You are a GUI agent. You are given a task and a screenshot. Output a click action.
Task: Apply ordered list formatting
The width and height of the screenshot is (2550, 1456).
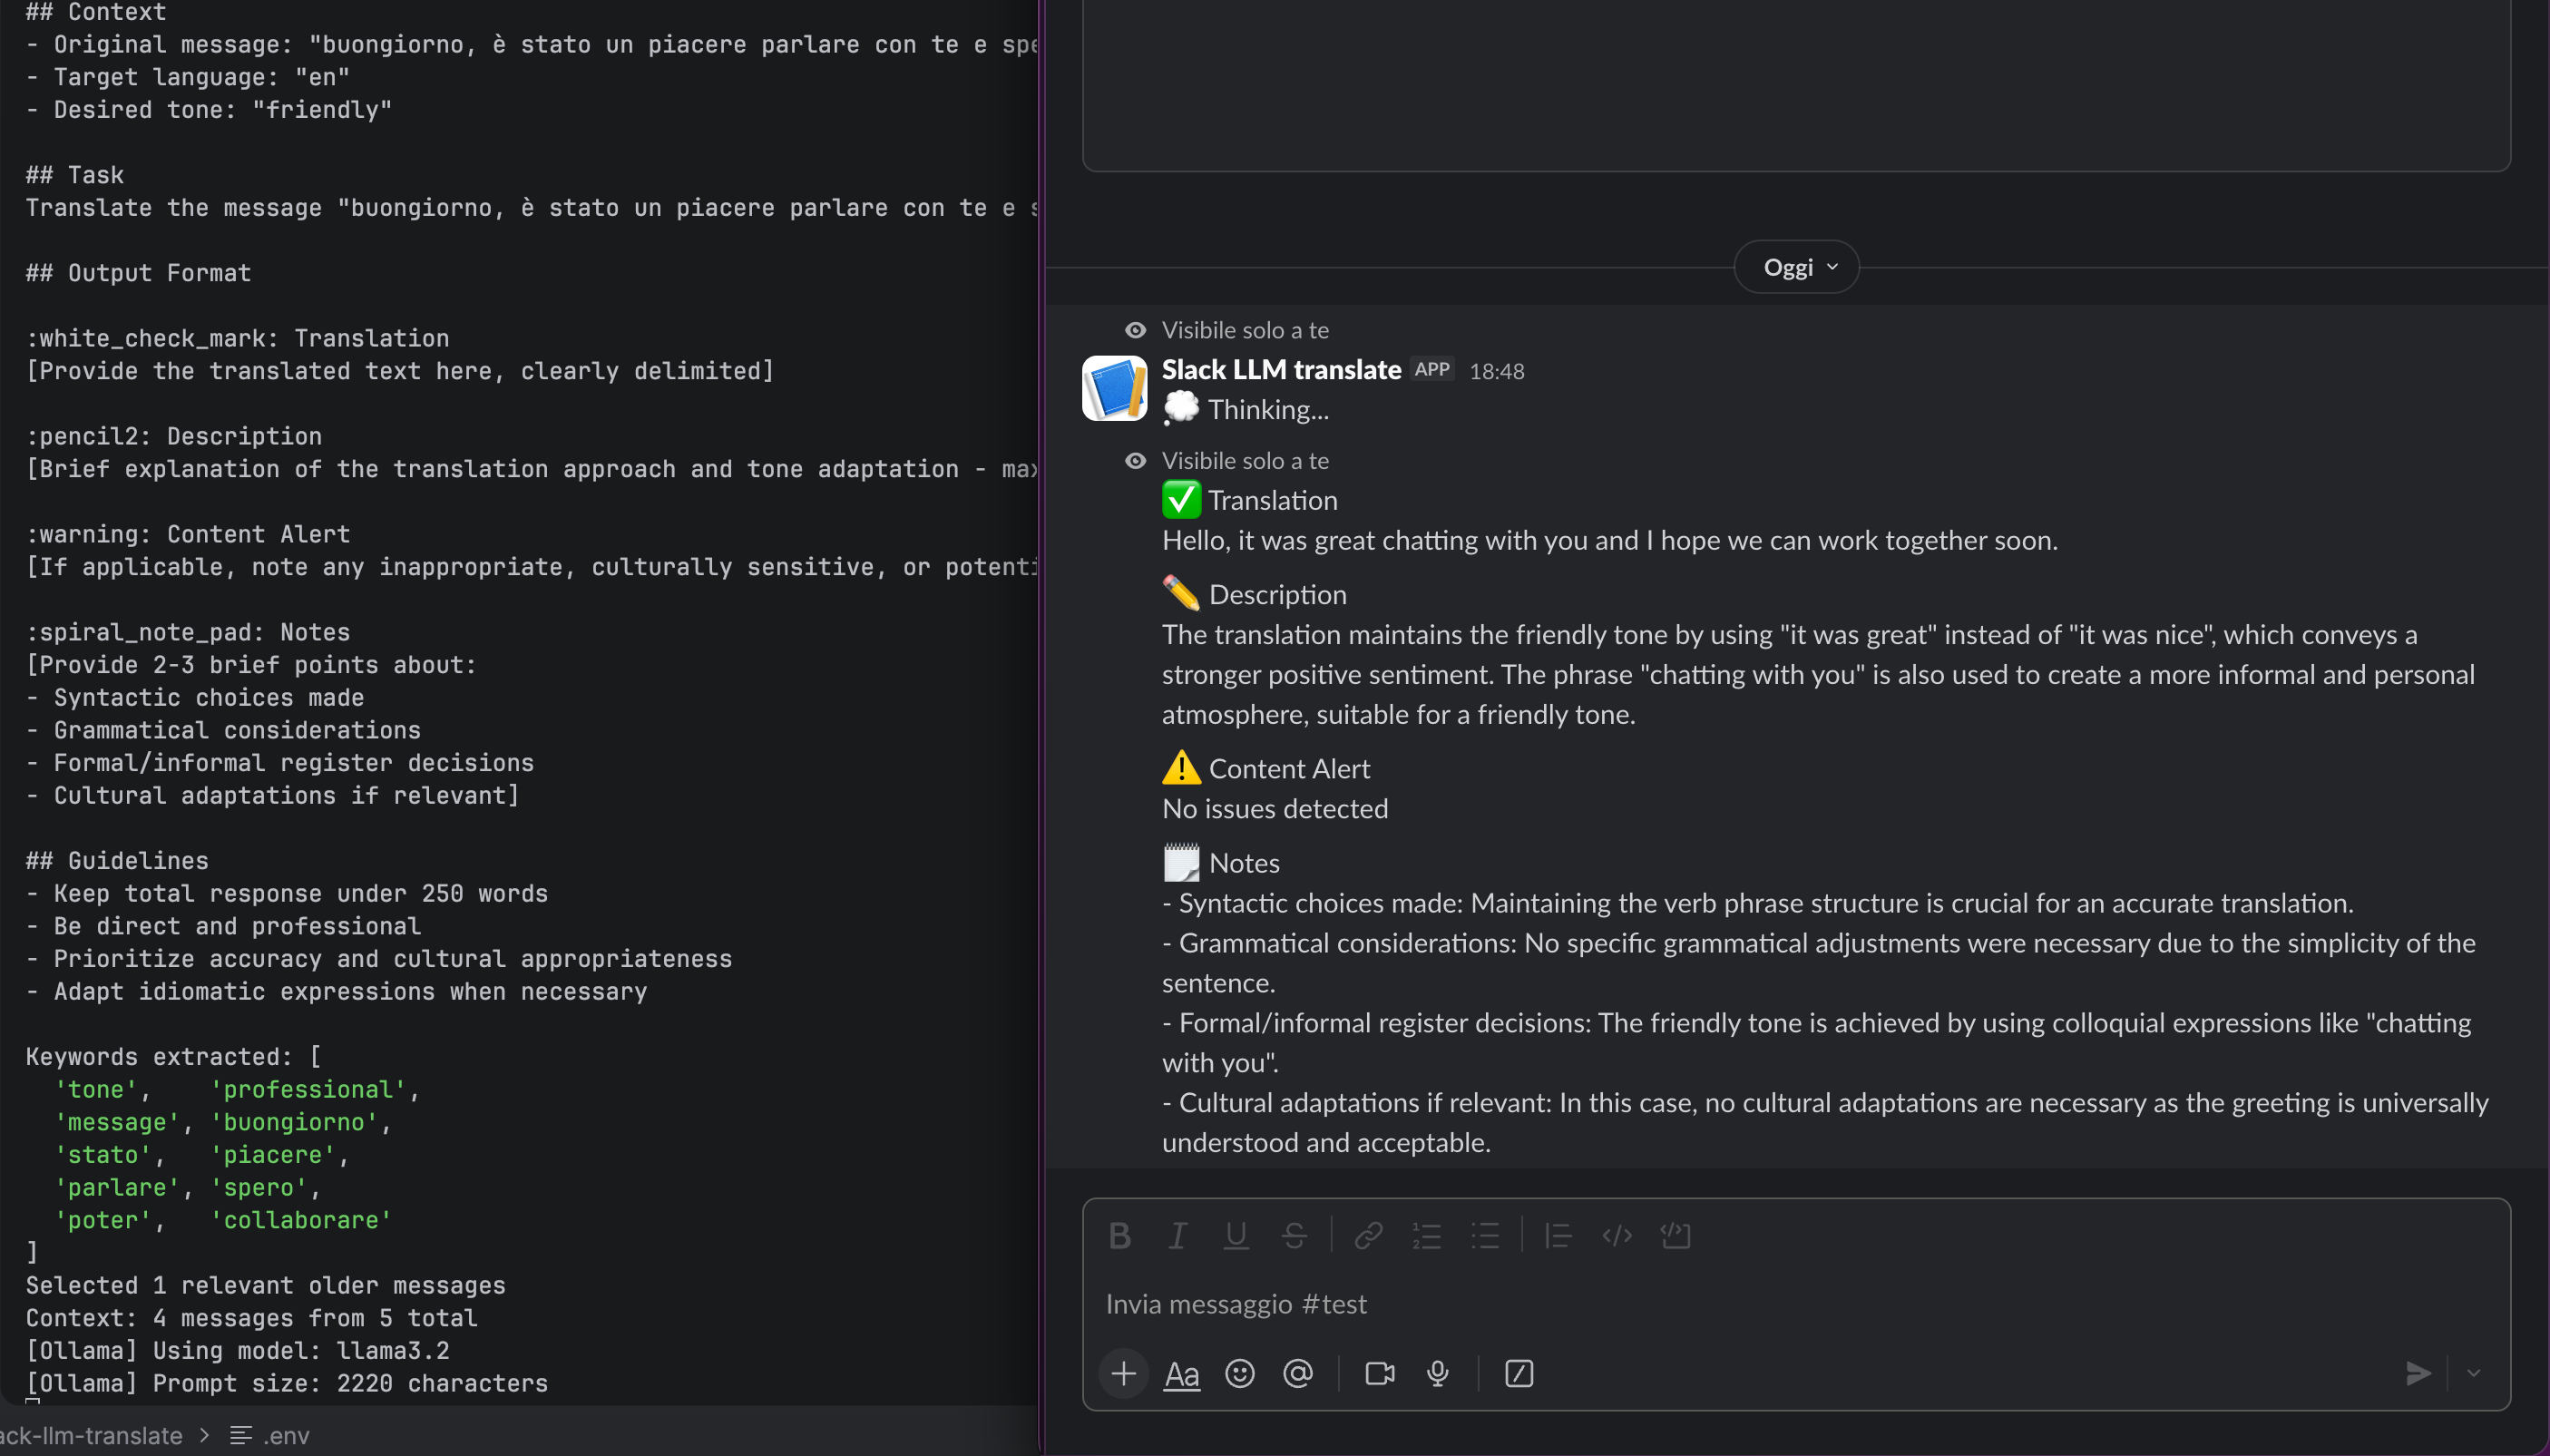[x=1426, y=1236]
